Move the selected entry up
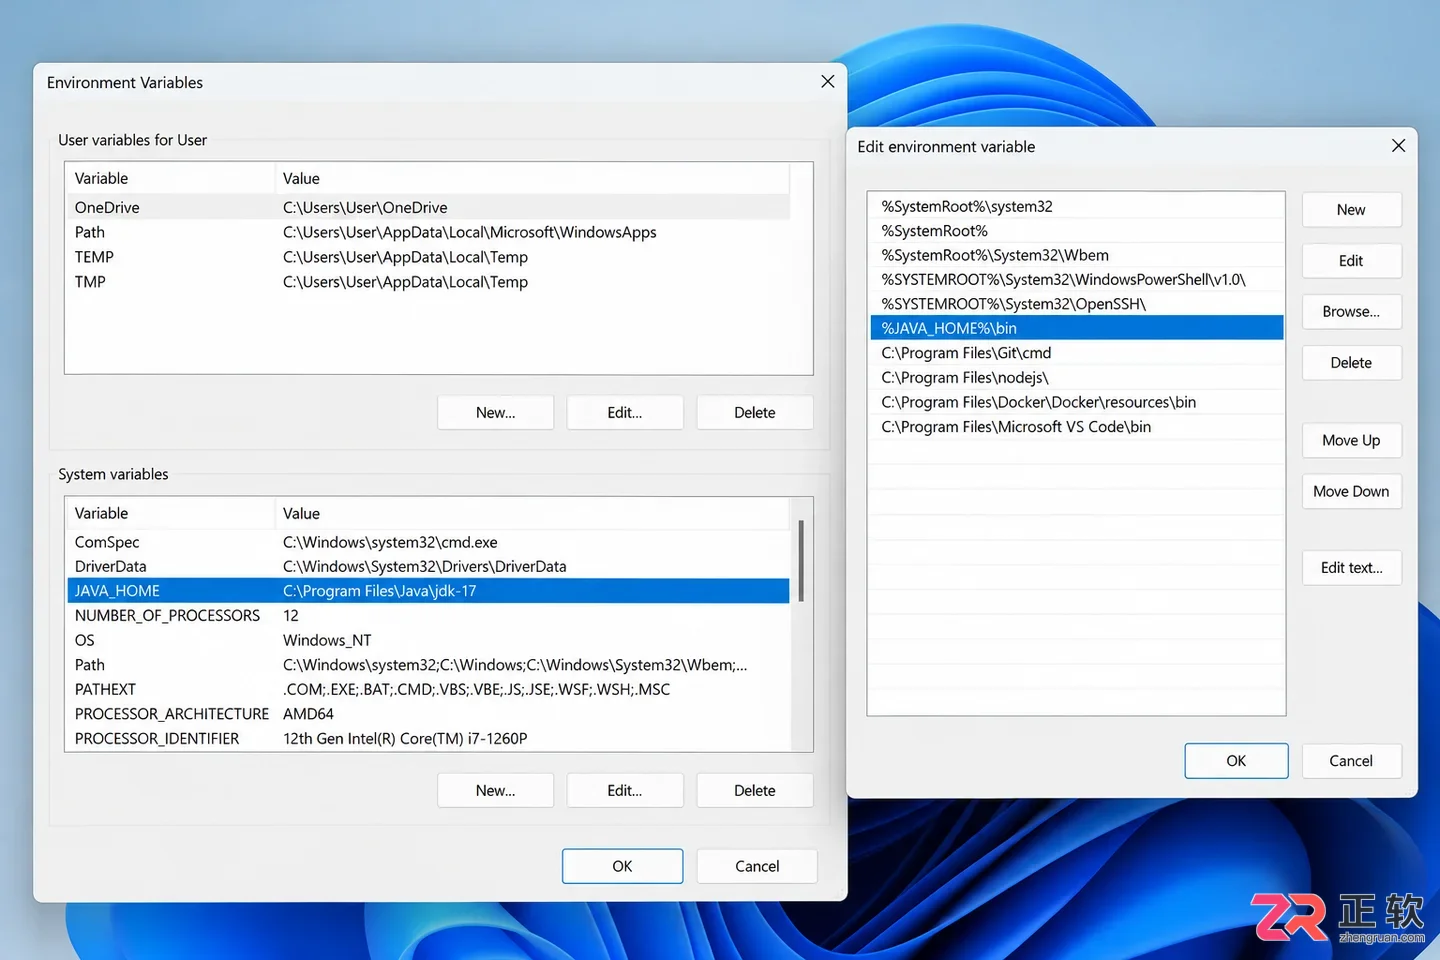Screen dimensions: 1440x960 [x=1351, y=441]
